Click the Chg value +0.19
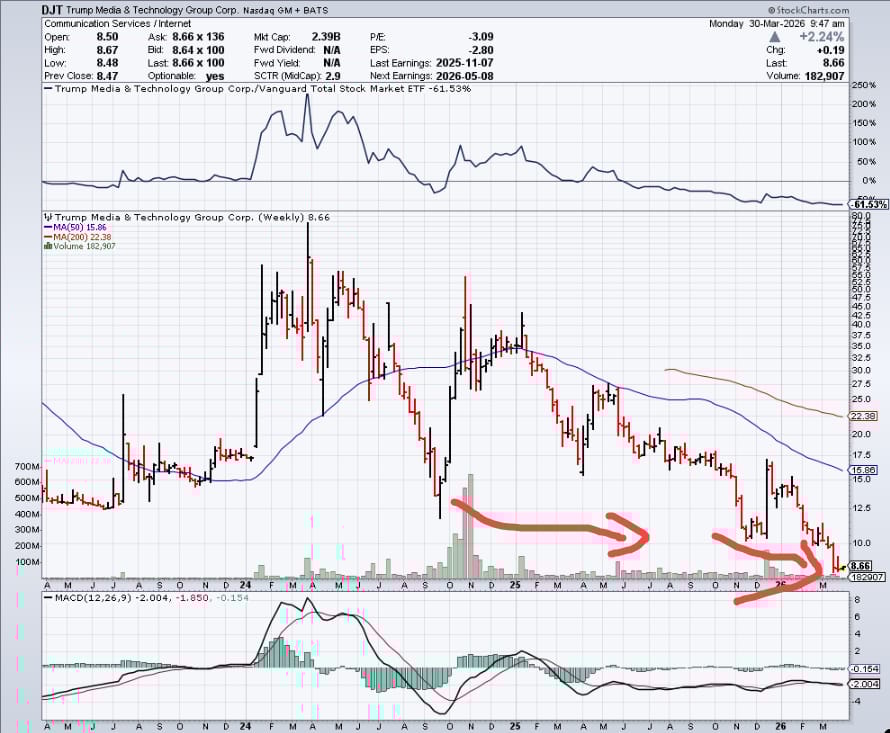890x733 pixels. [x=830, y=50]
